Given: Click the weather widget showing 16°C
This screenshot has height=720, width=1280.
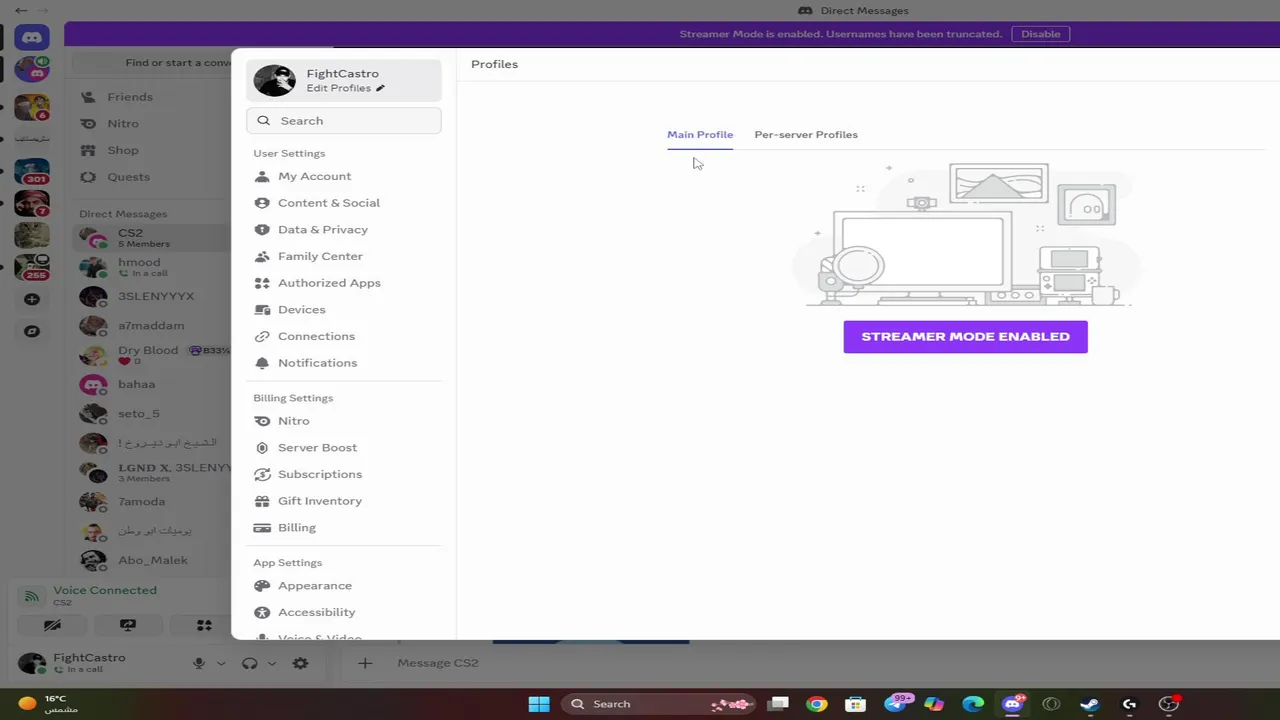Looking at the screenshot, I should [48, 704].
